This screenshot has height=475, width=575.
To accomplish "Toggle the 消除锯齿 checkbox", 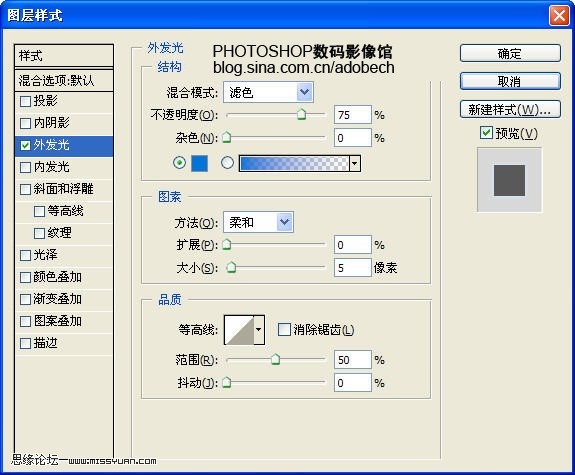I will pyautogui.click(x=284, y=329).
